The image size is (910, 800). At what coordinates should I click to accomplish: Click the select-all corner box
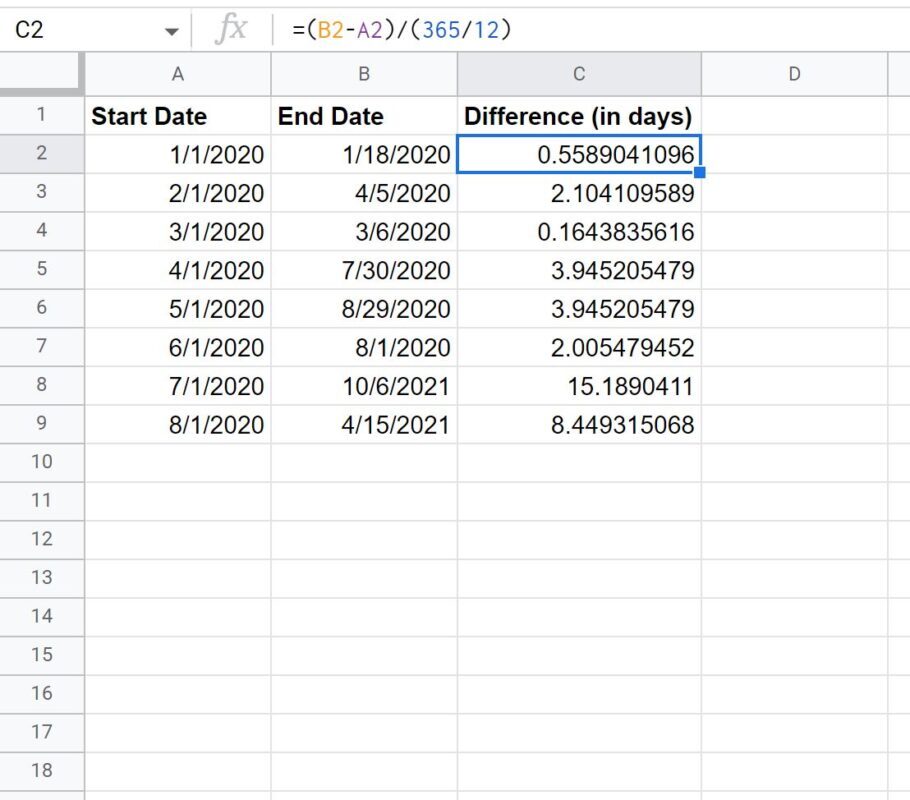[x=41, y=74]
